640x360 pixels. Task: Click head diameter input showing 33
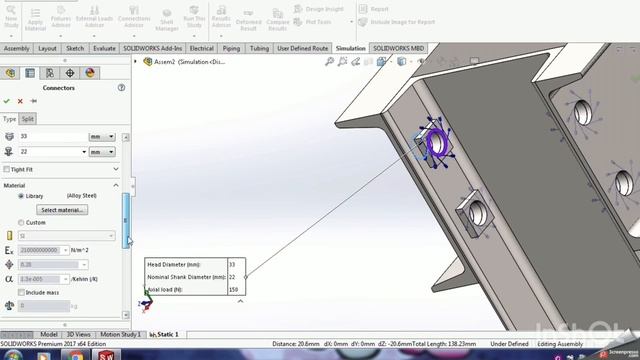[x=52, y=136]
